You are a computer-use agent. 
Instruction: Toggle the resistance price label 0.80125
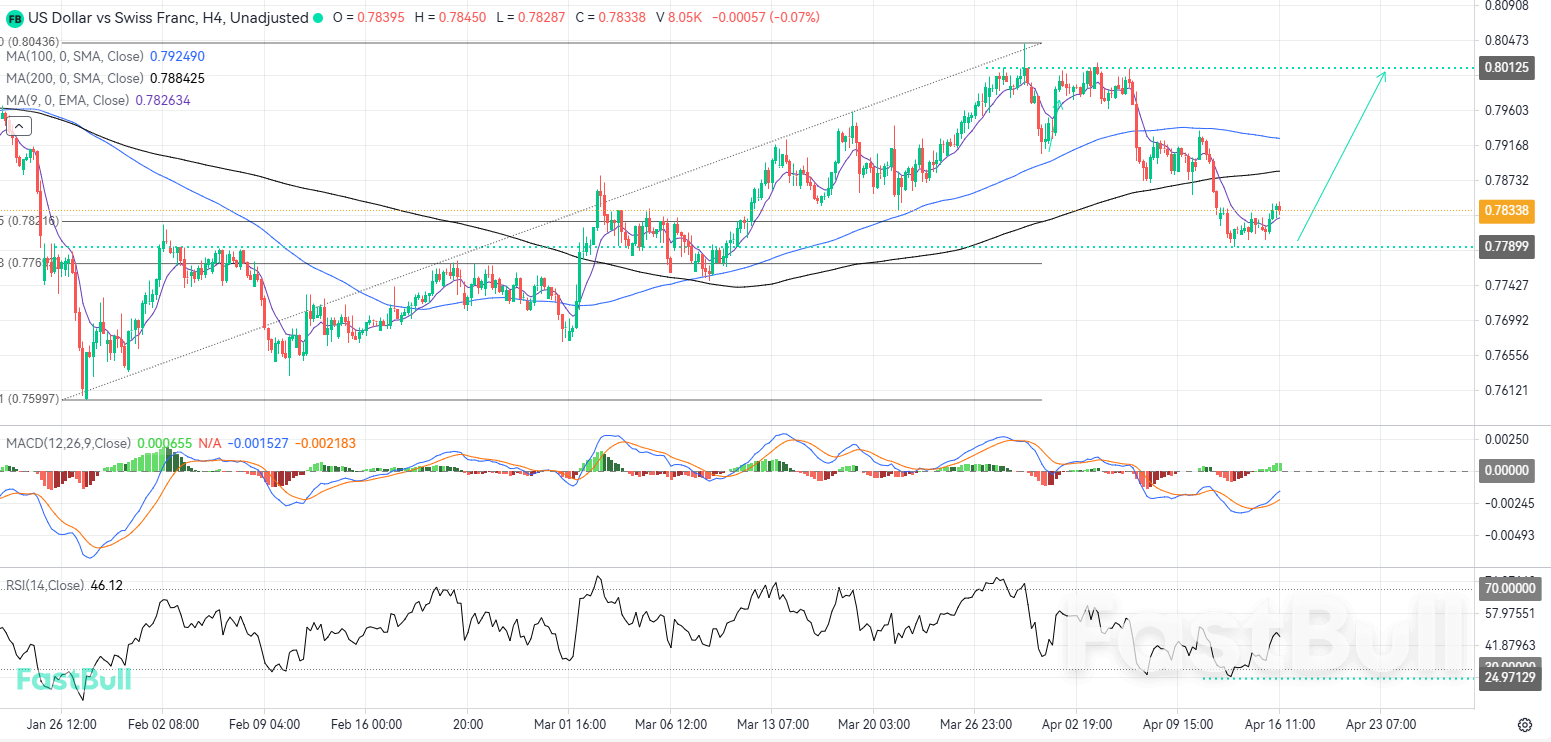[1506, 68]
